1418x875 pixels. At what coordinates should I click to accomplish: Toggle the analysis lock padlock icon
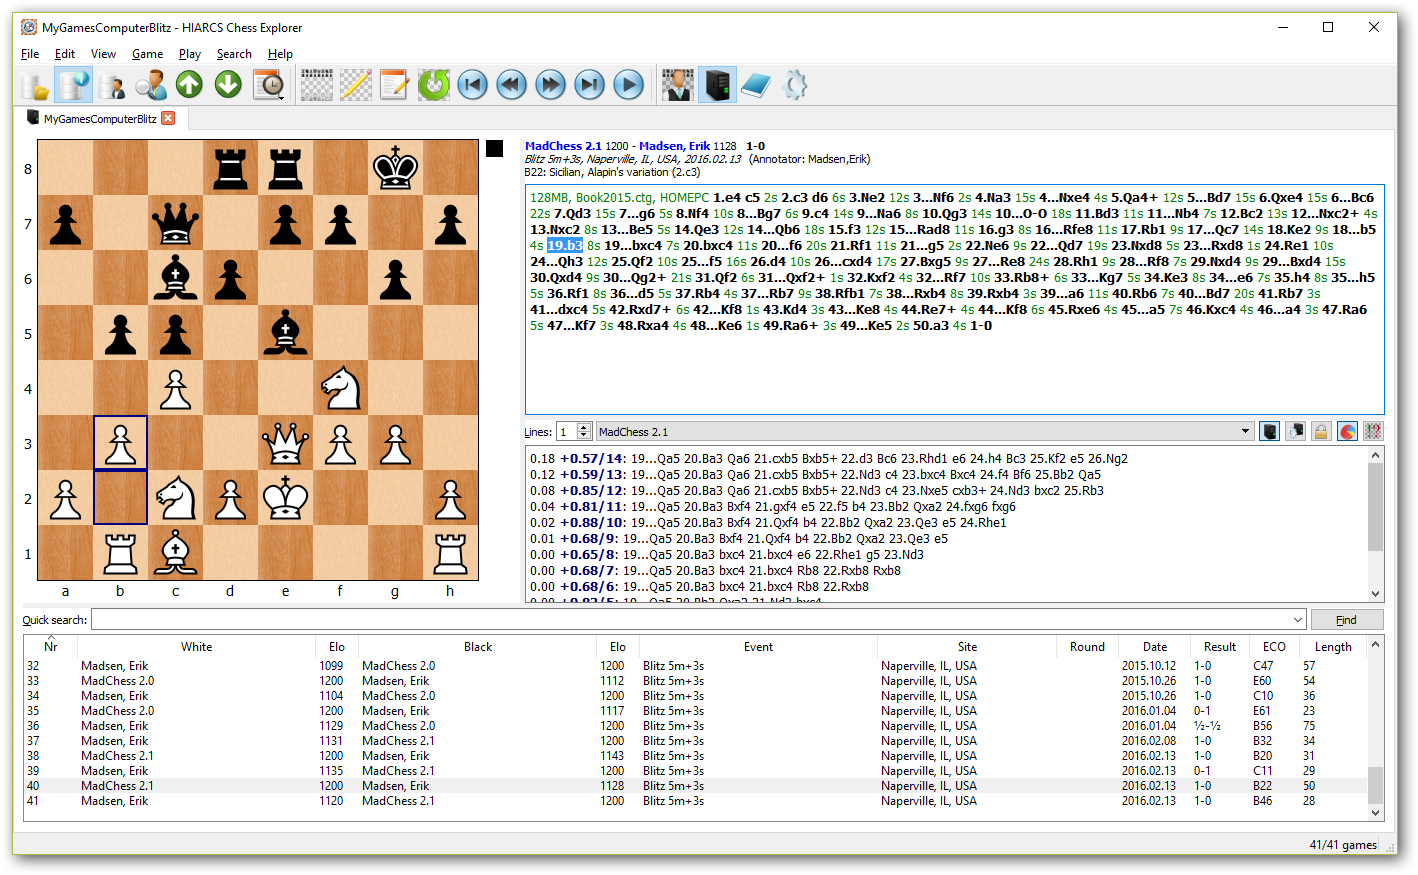tap(1321, 431)
